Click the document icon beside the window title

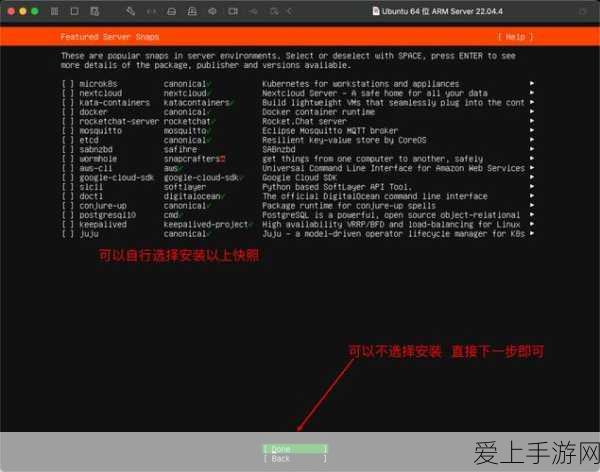coord(376,11)
